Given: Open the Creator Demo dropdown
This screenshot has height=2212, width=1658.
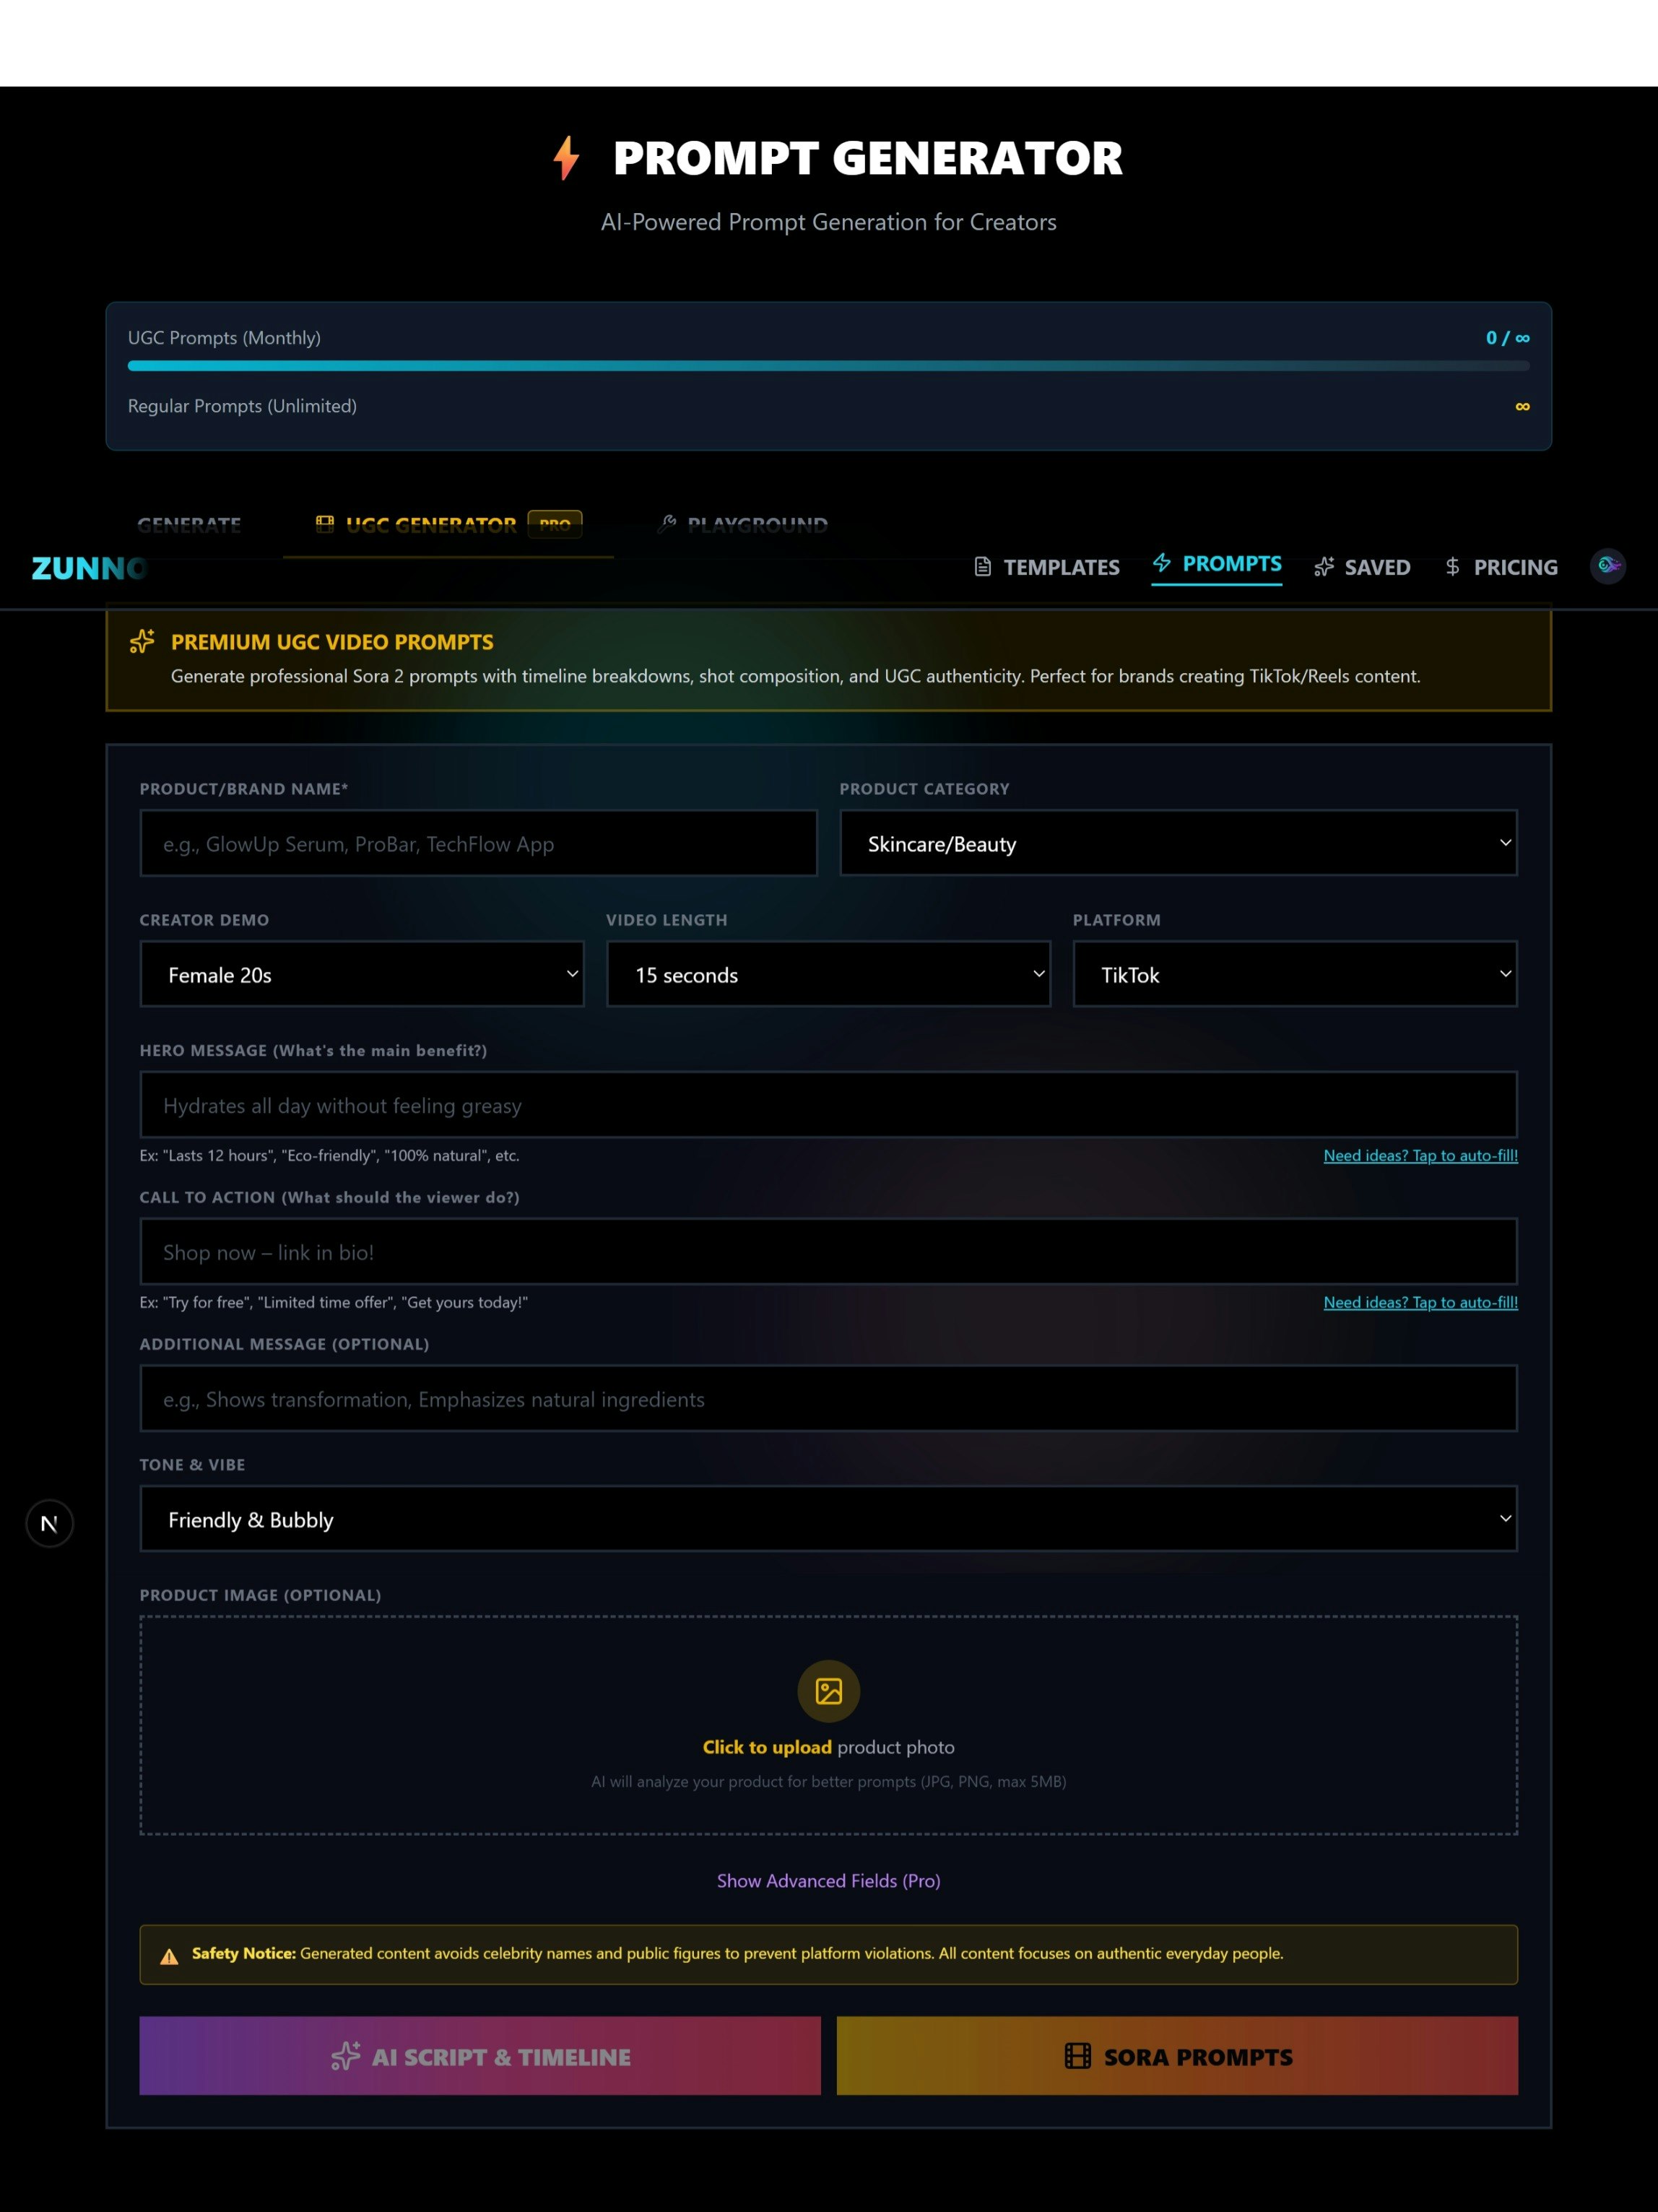Looking at the screenshot, I should coord(361,974).
